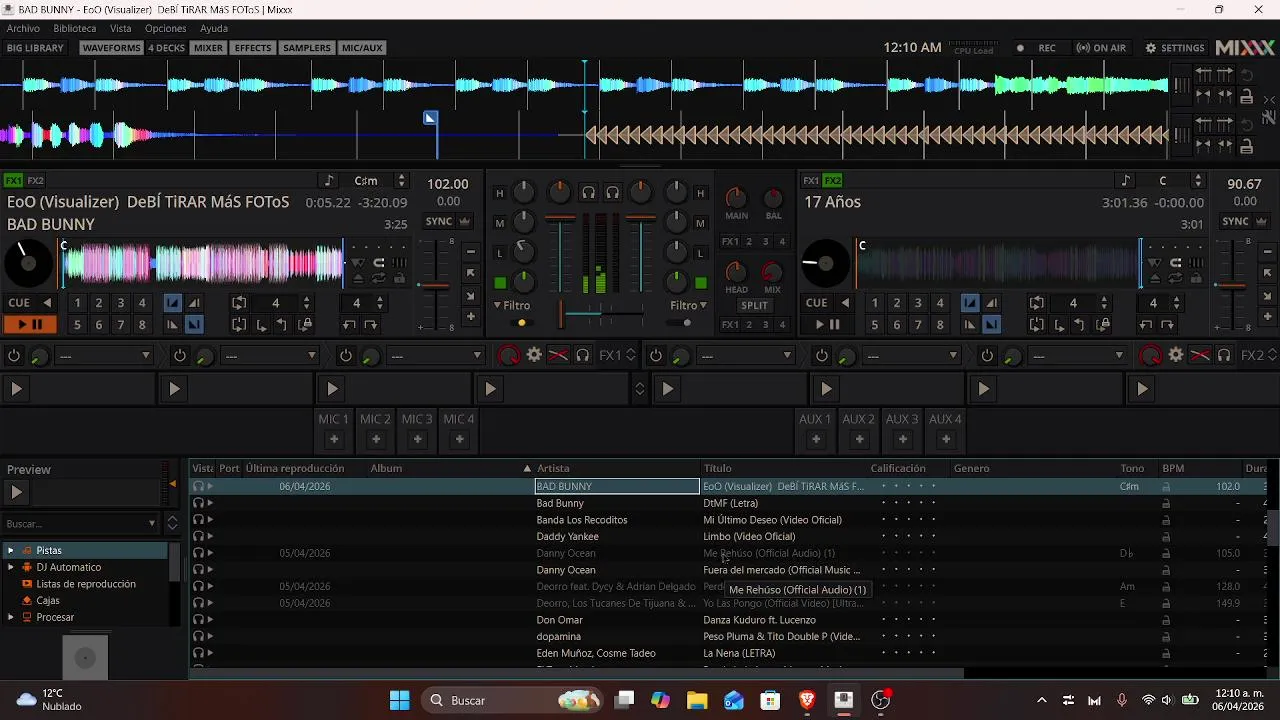Image resolution: width=1280 pixels, height=720 pixels.
Task: Click CUE button on the 17 Años deck
Action: [817, 303]
